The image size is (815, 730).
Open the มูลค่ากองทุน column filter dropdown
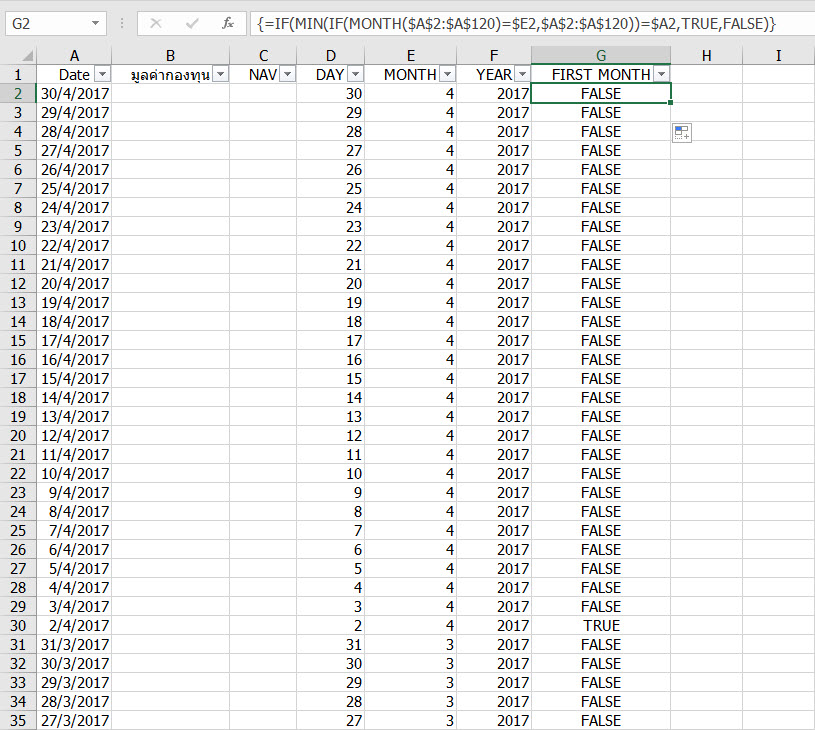(x=220, y=74)
